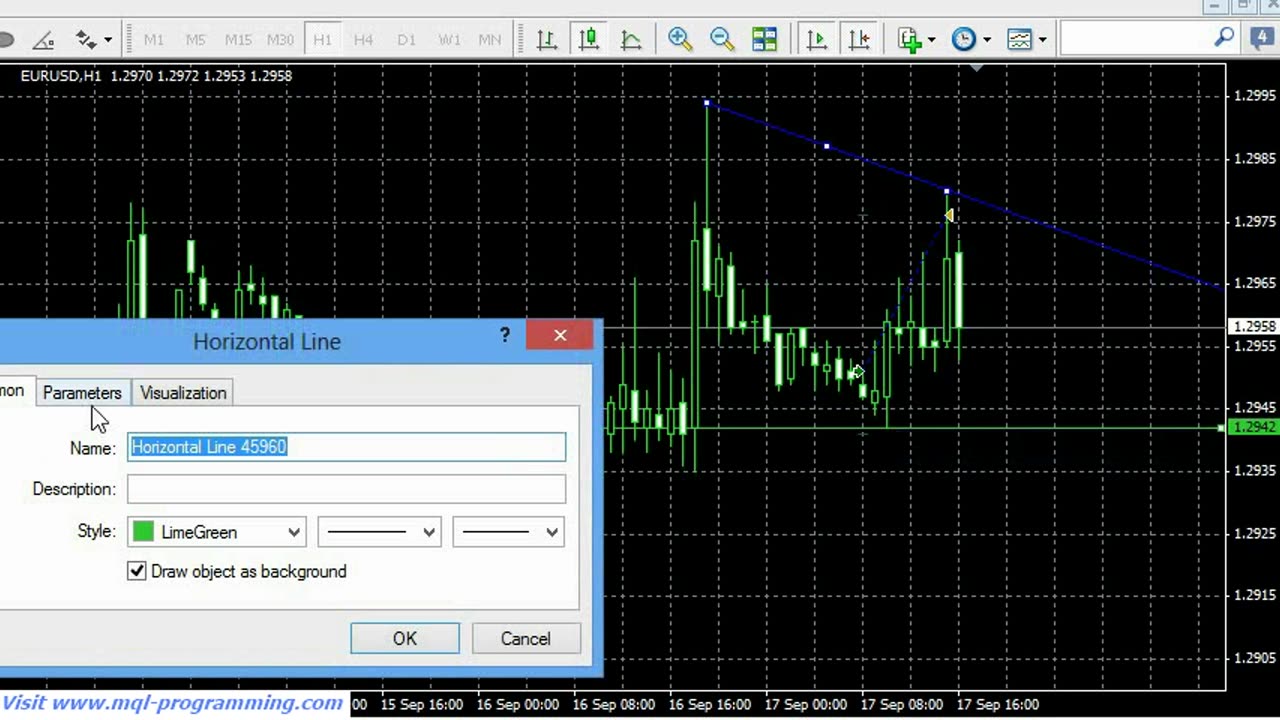Select the bar chart display icon
Image resolution: width=1280 pixels, height=720 pixels.
(x=546, y=39)
